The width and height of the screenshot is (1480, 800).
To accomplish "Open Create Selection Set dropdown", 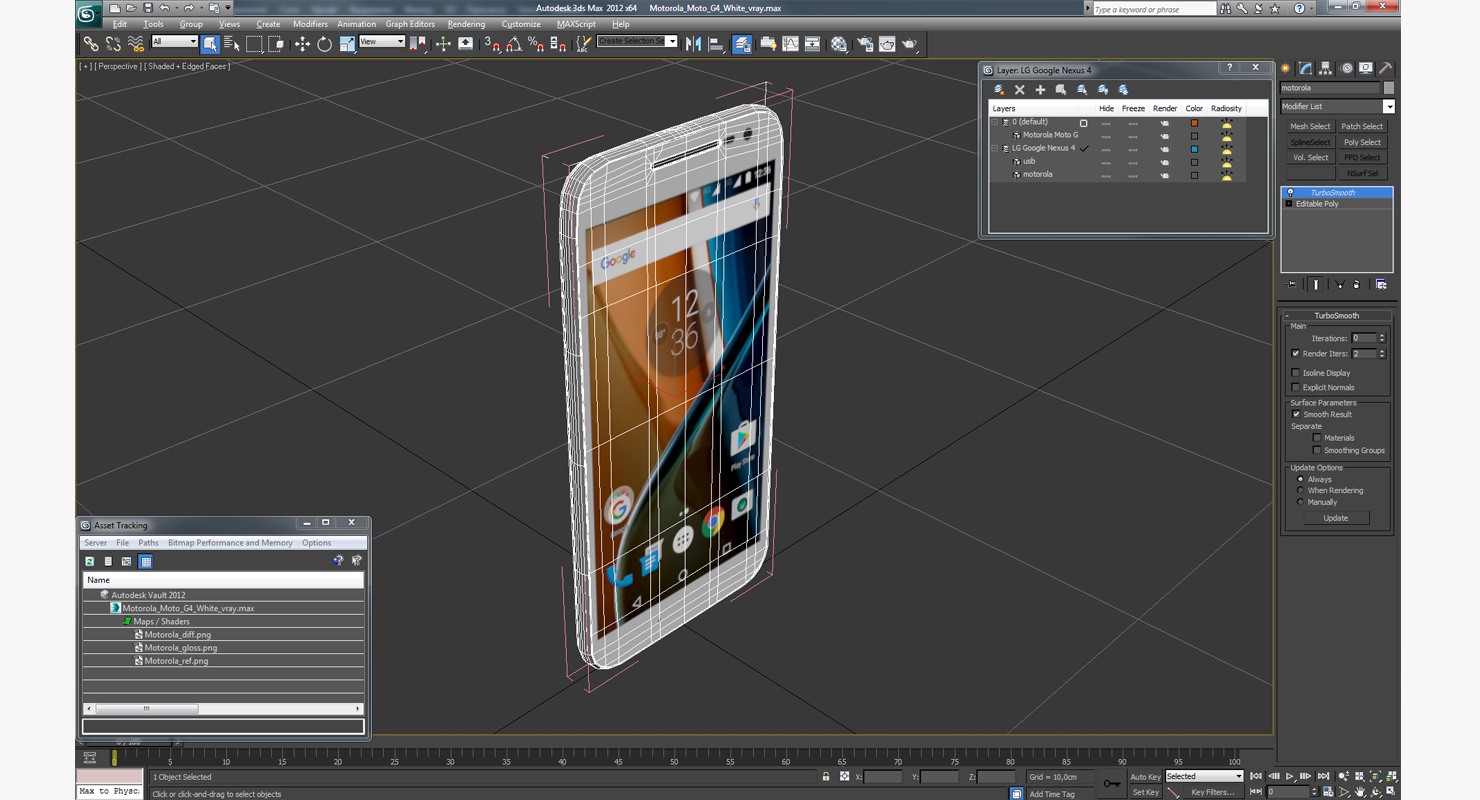I will [x=671, y=42].
